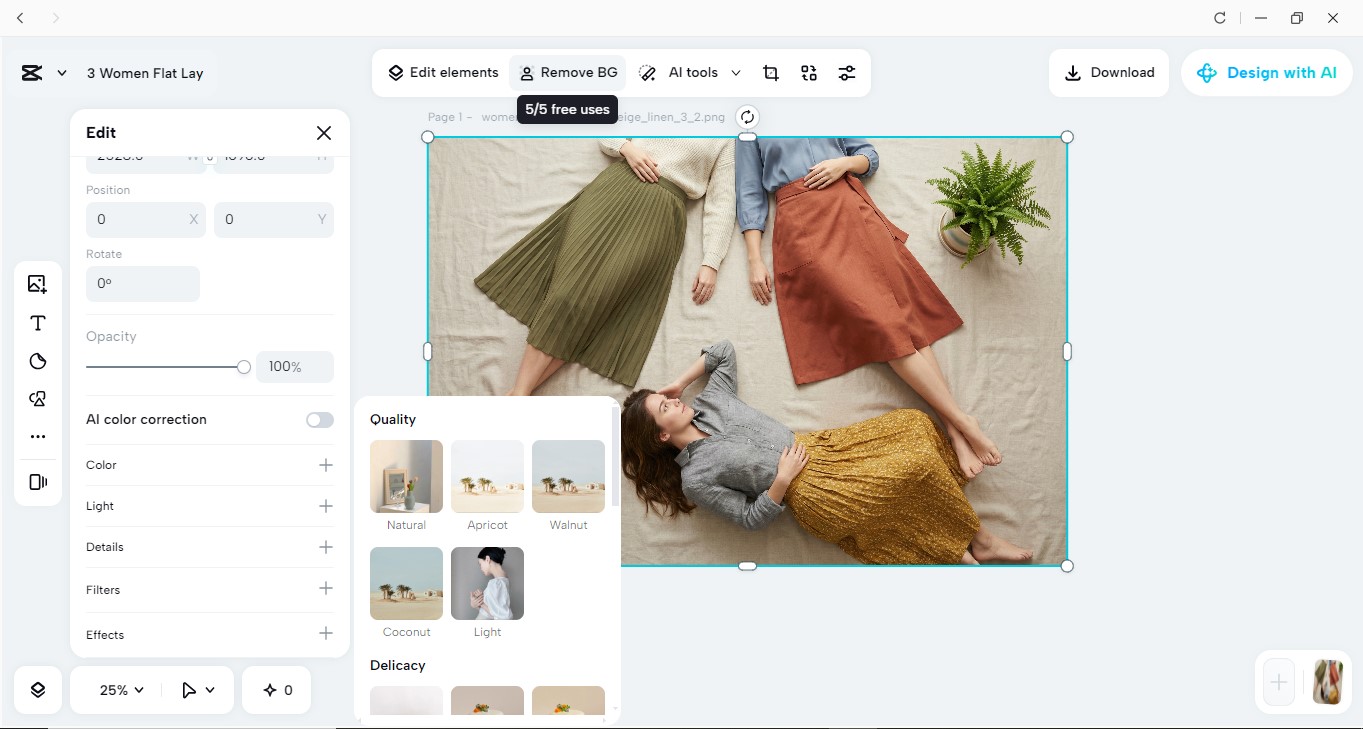Click the Design with AI button
The width and height of the screenshot is (1363, 729).
1266,72
